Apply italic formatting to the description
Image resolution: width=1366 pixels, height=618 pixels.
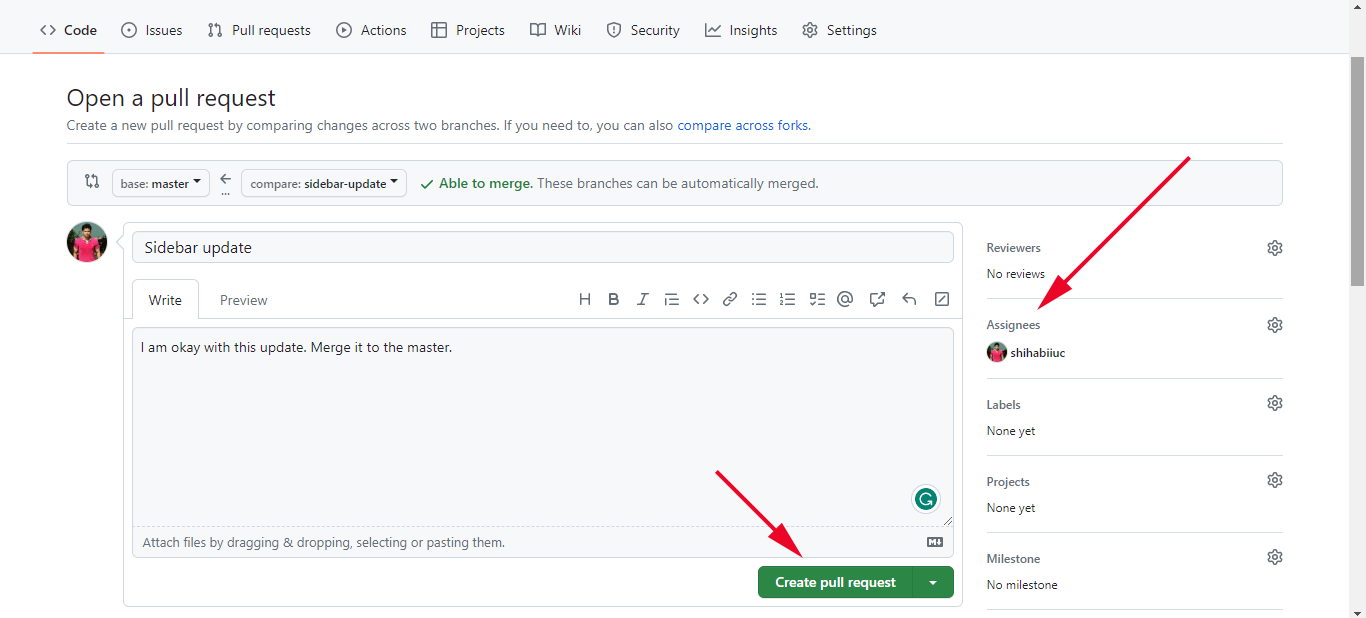pos(642,298)
